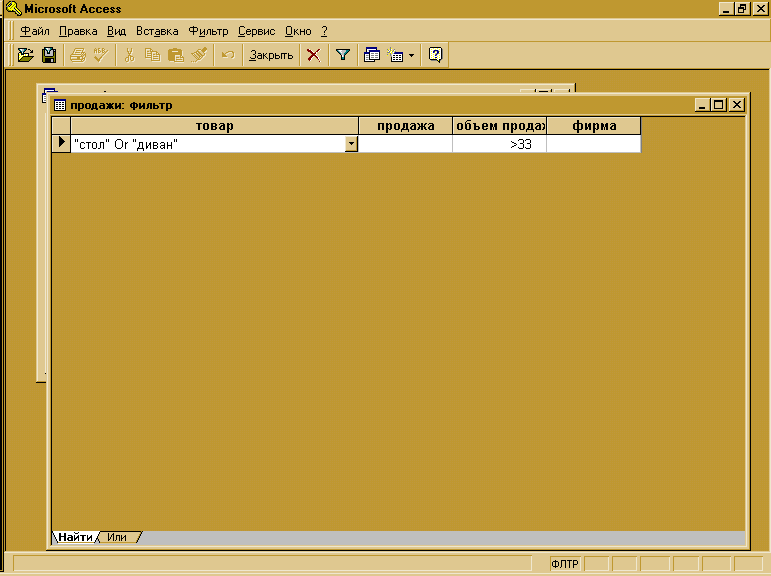Clear the filter grid with red X
The image size is (771, 576).
[x=314, y=55]
